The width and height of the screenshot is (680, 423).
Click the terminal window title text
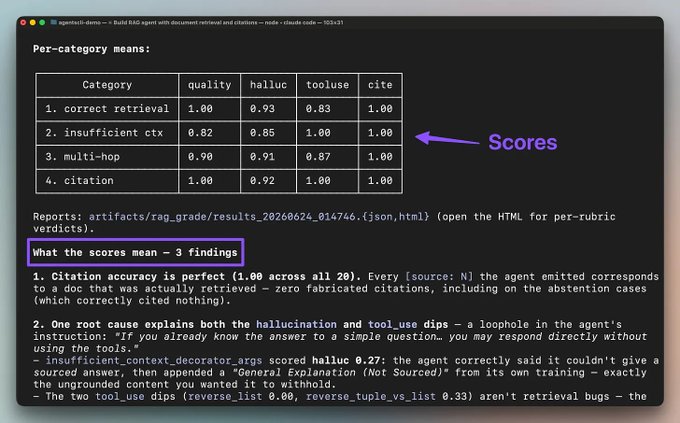pyautogui.click(x=201, y=22)
